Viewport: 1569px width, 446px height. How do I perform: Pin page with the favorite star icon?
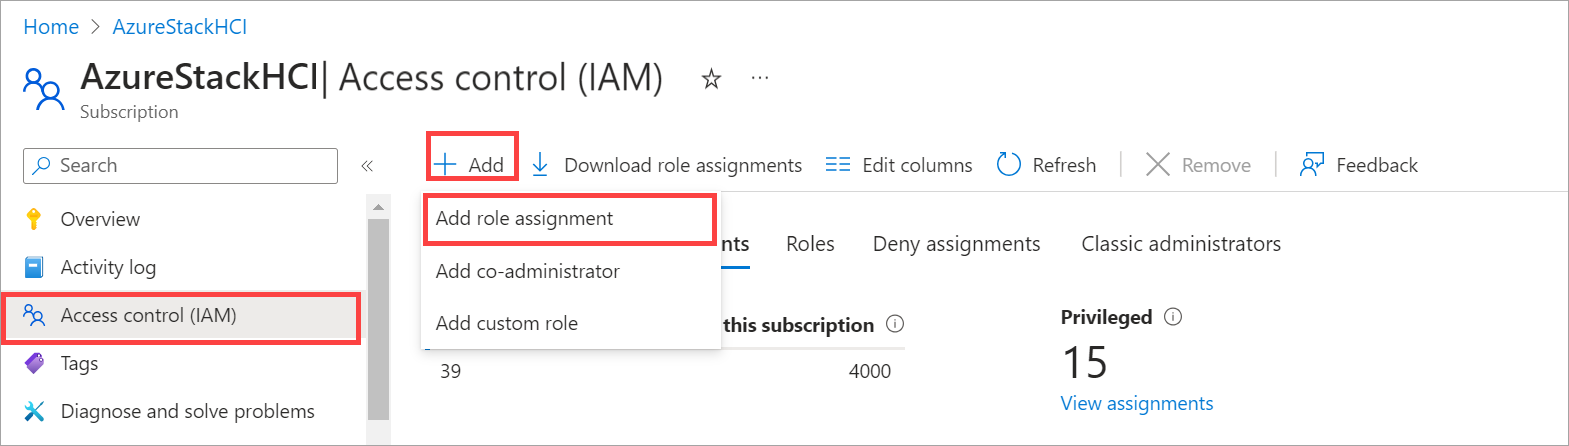711,79
